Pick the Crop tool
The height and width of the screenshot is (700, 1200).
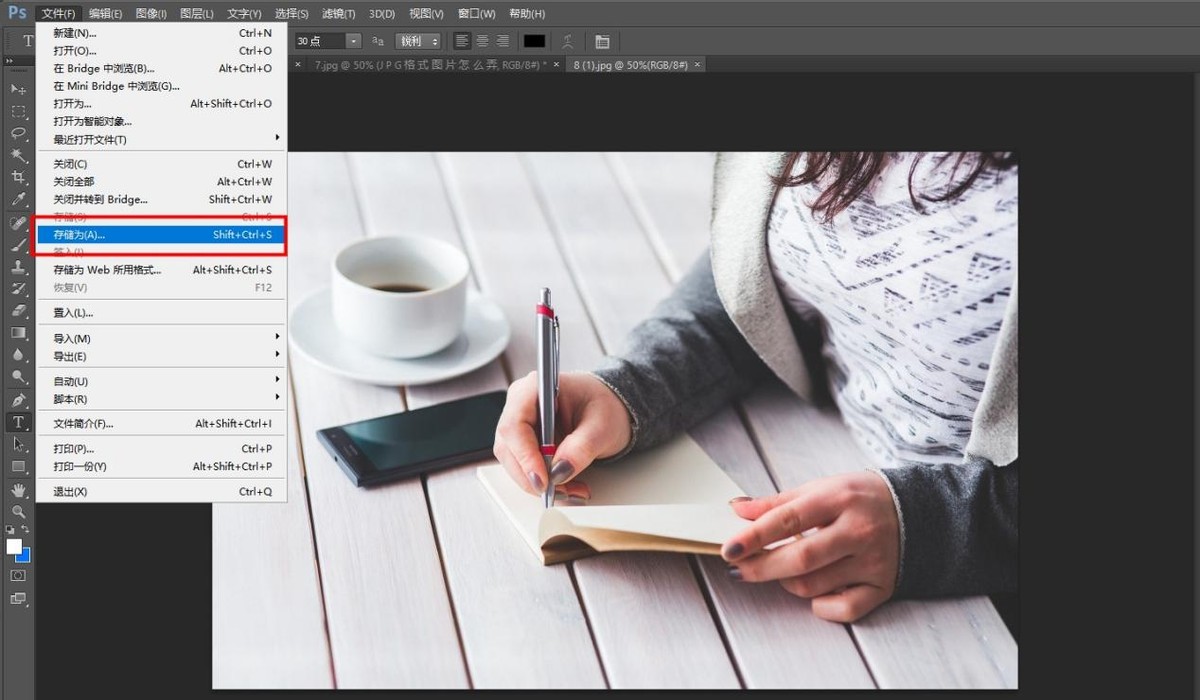coord(18,177)
